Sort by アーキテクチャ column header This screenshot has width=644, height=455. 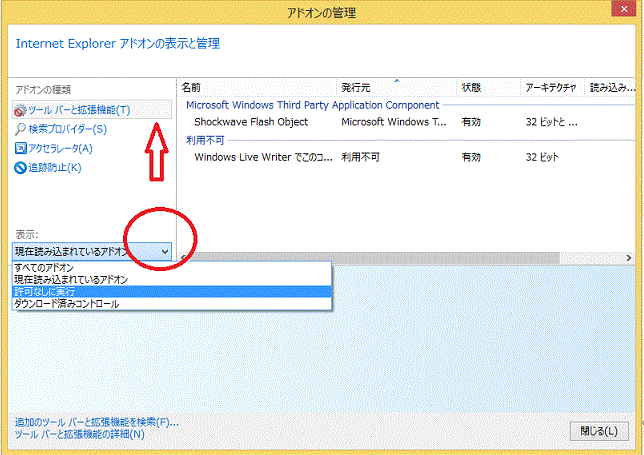[x=552, y=87]
